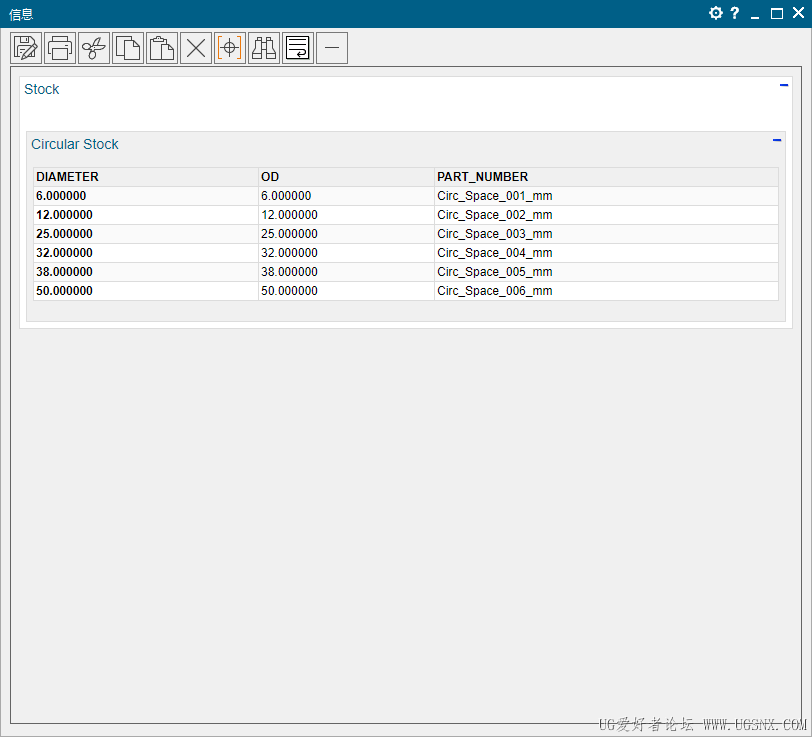Click the Delete X toolbar icon
Image resolution: width=812 pixels, height=737 pixels.
coord(196,48)
